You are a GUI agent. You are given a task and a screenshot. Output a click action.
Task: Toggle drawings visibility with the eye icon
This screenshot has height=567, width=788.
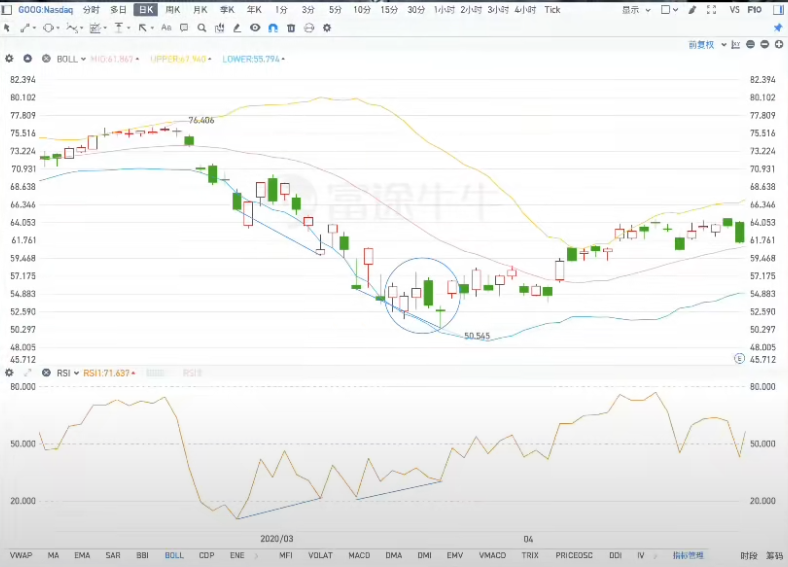(255, 27)
